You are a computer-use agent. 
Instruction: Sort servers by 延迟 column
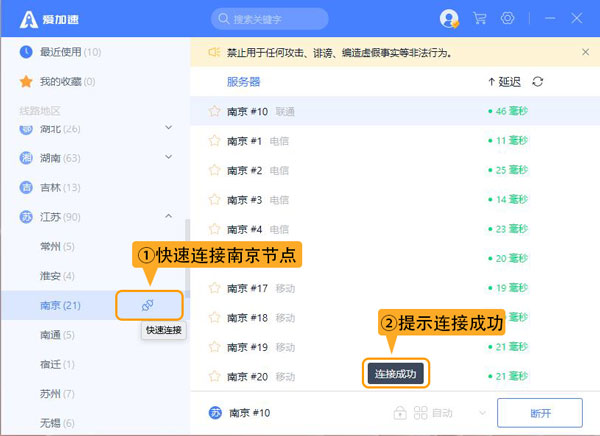pos(505,82)
